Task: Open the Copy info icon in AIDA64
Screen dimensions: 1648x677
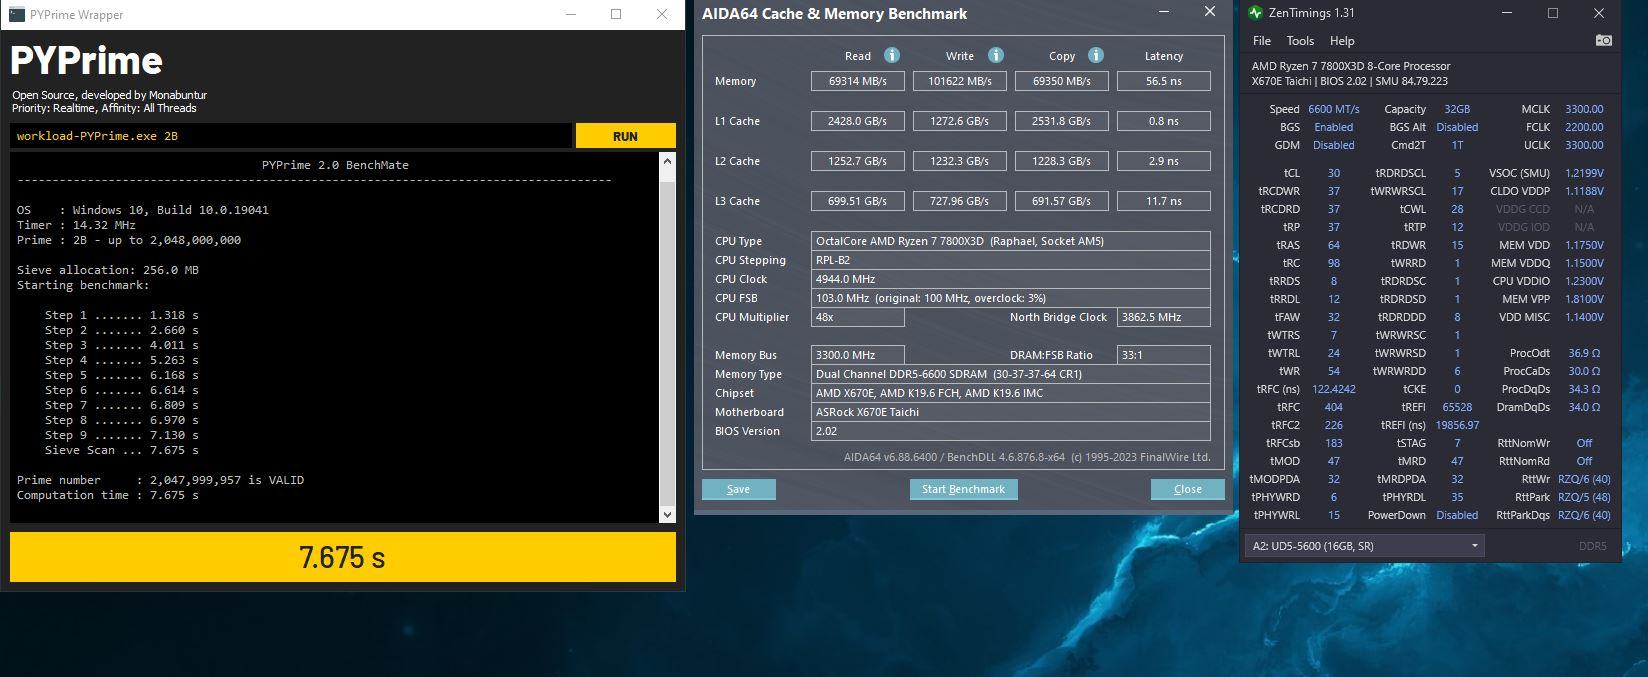Action: [1096, 56]
